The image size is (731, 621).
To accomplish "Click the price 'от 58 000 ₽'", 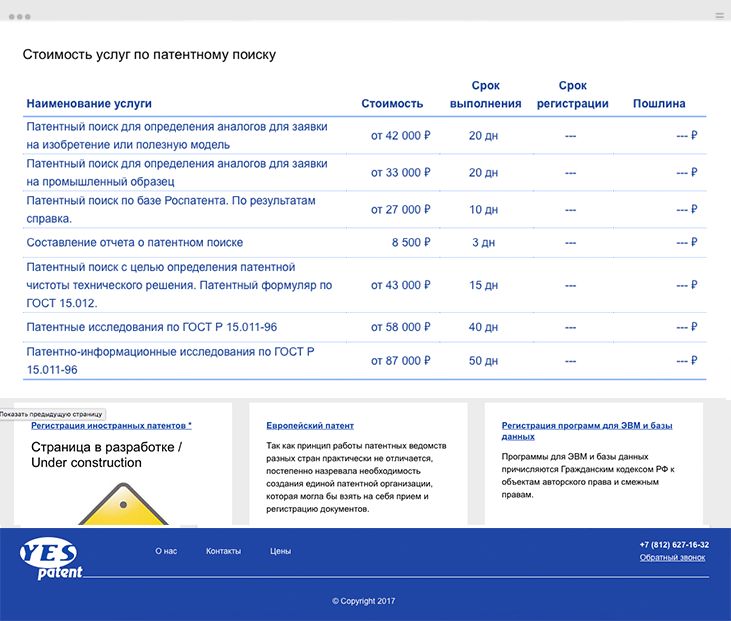I will coord(400,327).
